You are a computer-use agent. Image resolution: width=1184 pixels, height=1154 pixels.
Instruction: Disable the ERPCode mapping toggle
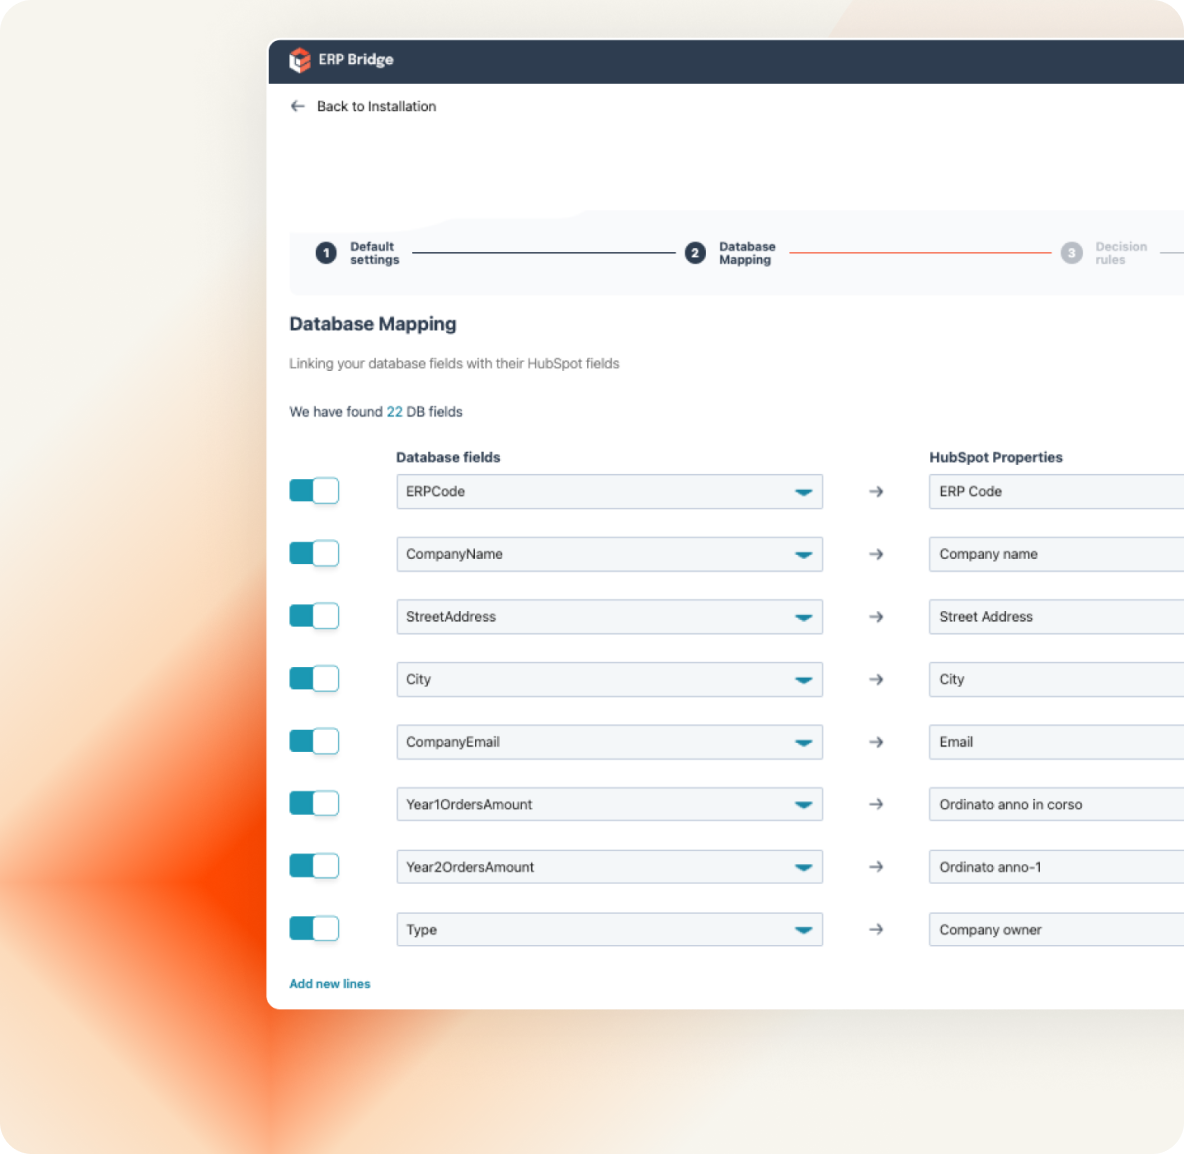314,491
